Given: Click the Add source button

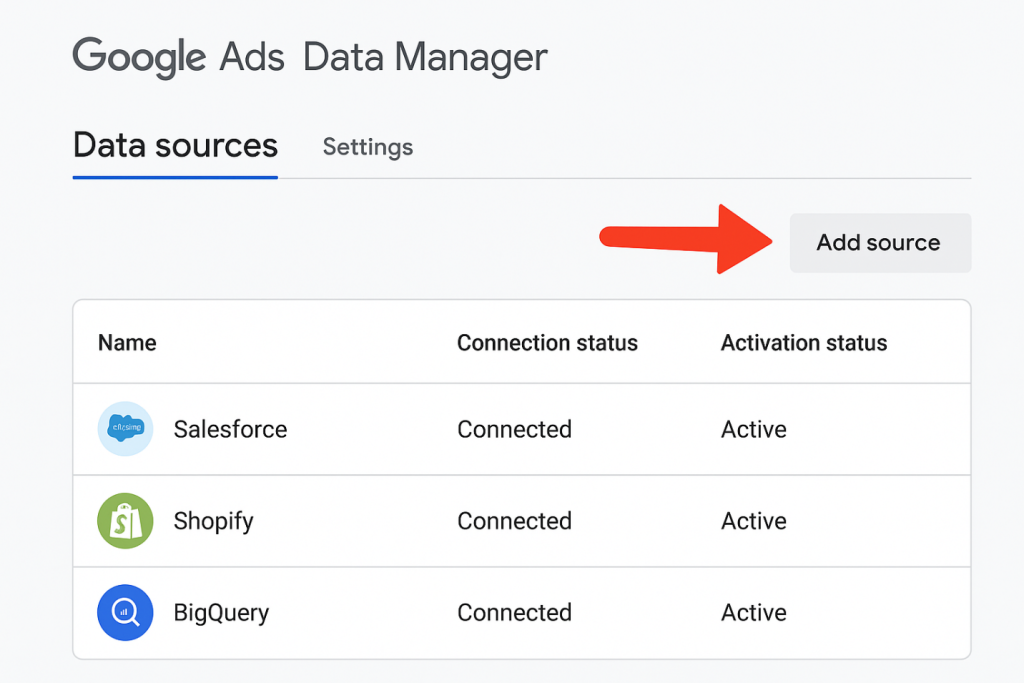Looking at the screenshot, I should click(x=880, y=243).
